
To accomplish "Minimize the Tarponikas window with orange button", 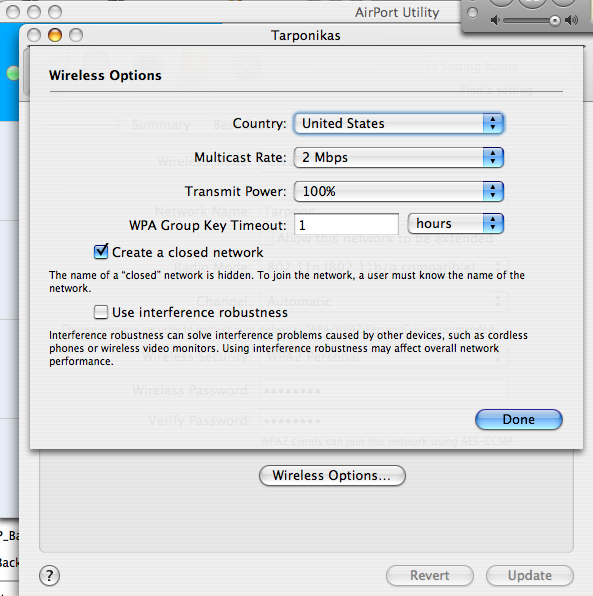I will point(55,35).
